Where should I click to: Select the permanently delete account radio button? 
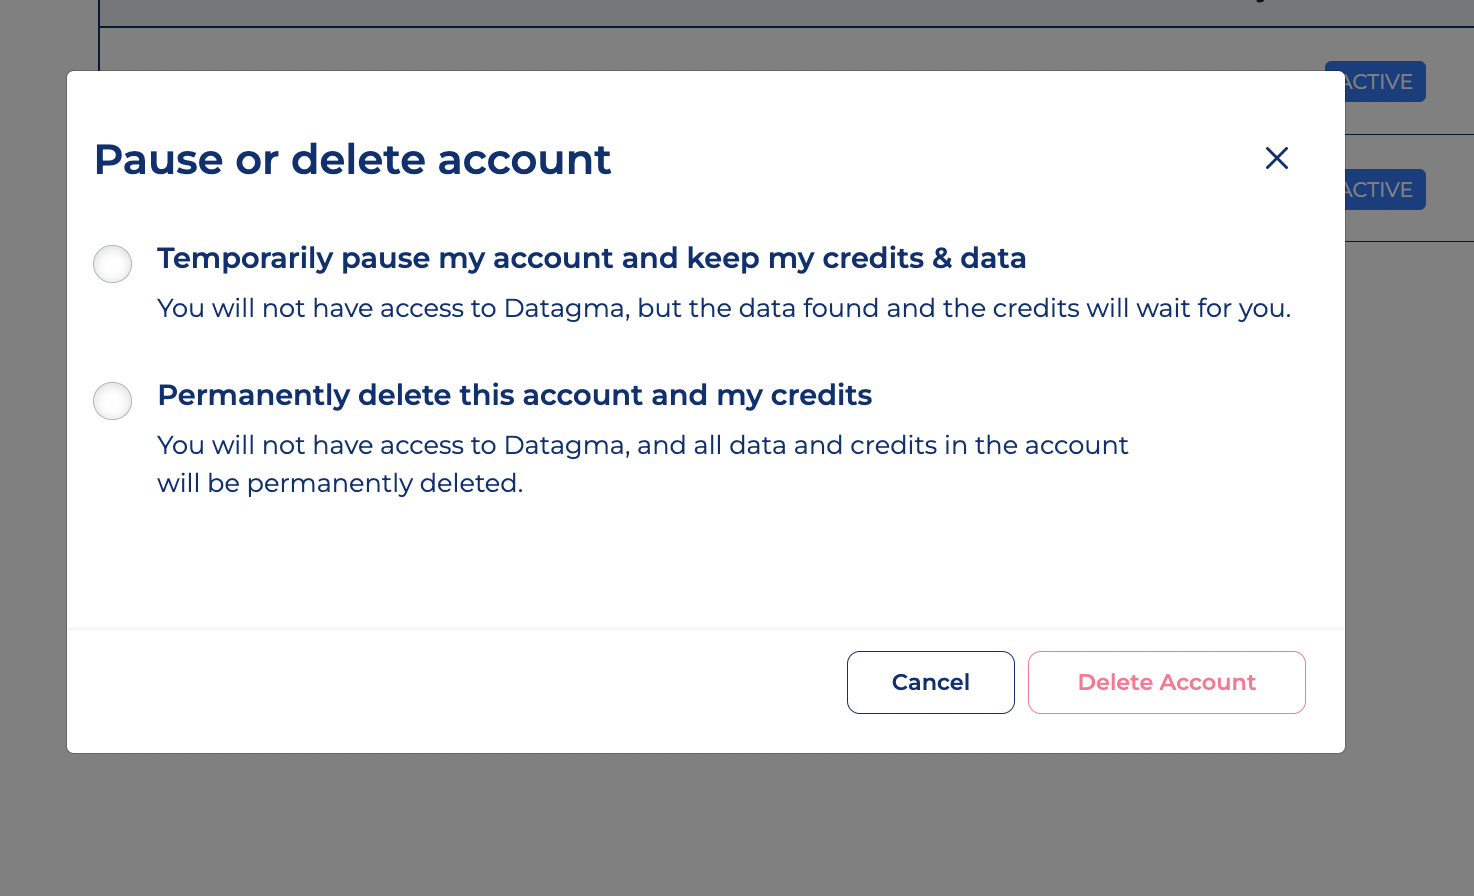[113, 401]
